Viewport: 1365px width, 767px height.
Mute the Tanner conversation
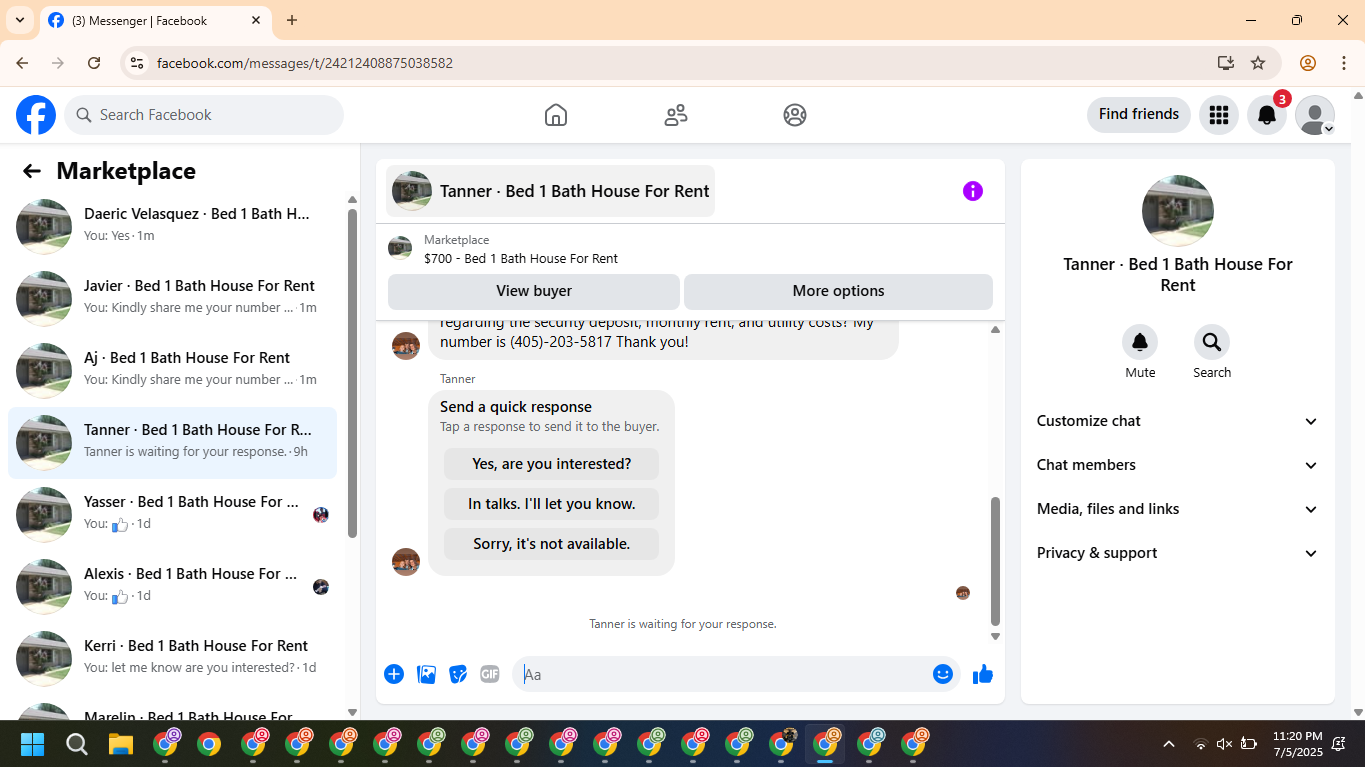(1140, 343)
